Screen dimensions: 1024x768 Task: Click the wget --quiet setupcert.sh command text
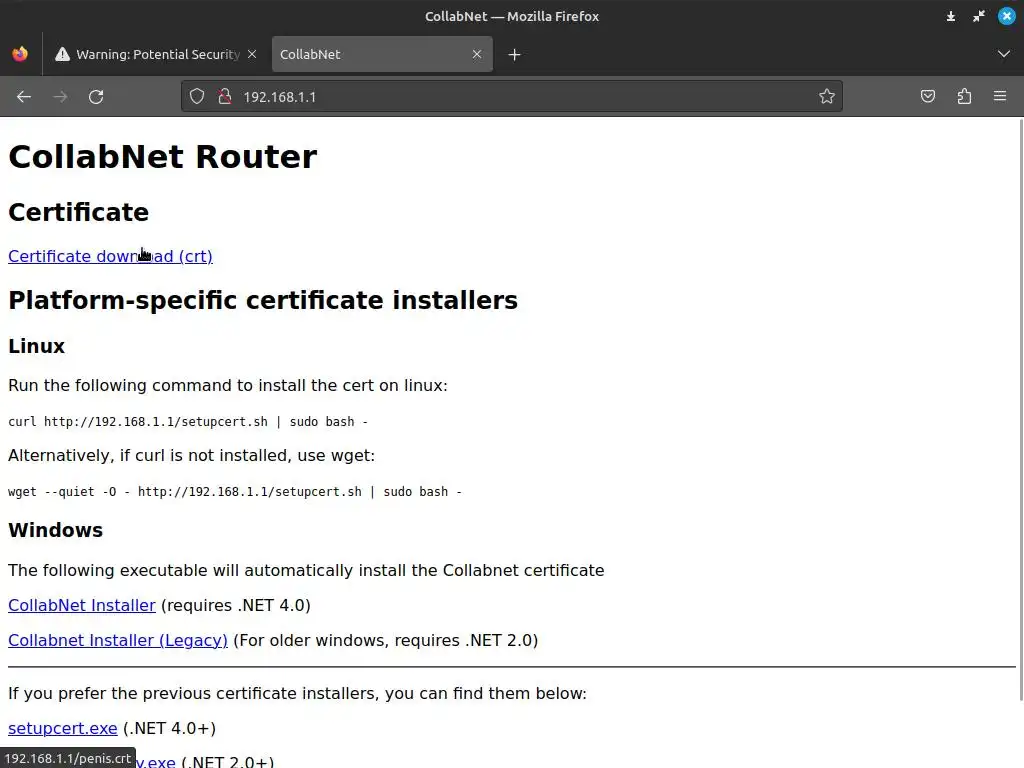click(x=235, y=492)
